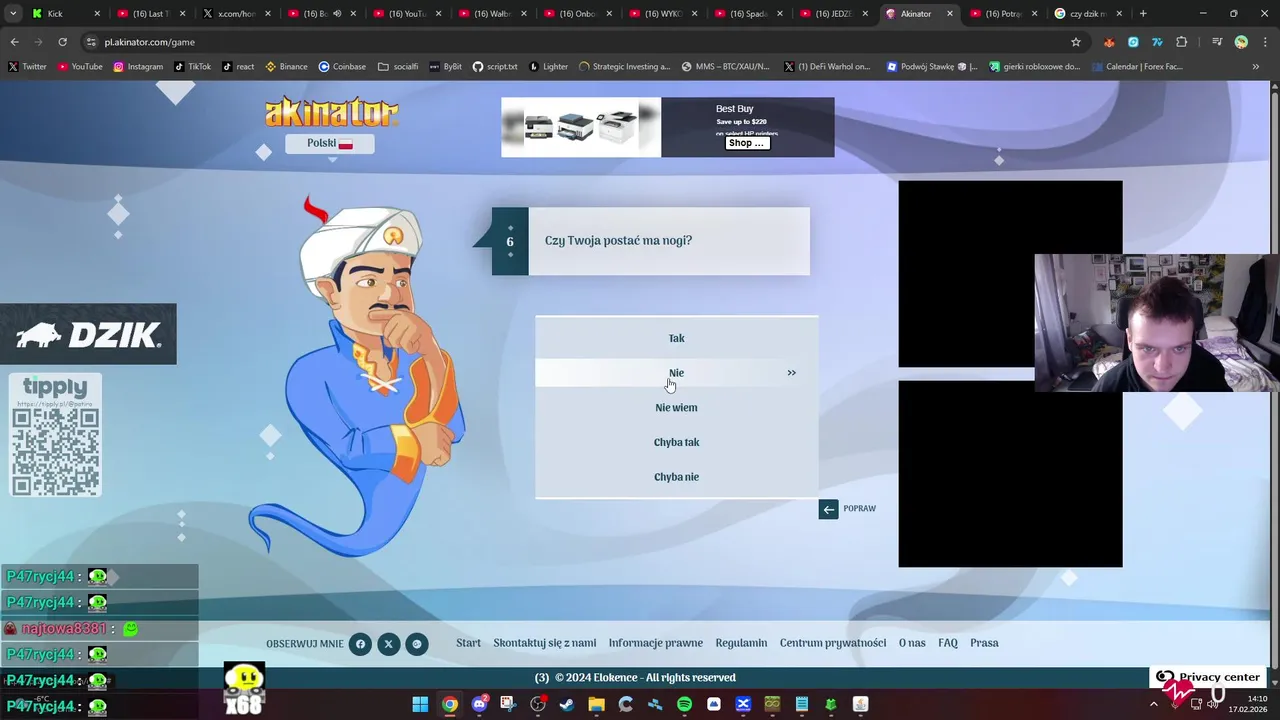Open the Windows Start menu
Image resolution: width=1280 pixels, height=720 pixels.
click(420, 704)
